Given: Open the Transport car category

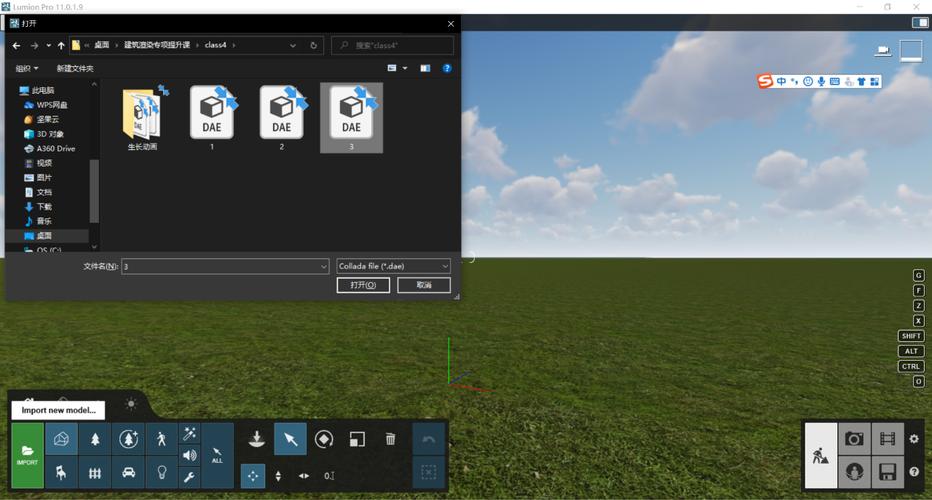Looking at the screenshot, I should 128,472.
